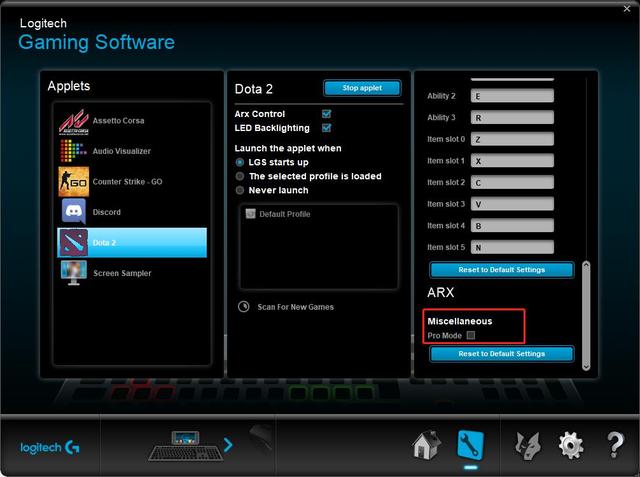Select the keyboard device image

click(186, 446)
